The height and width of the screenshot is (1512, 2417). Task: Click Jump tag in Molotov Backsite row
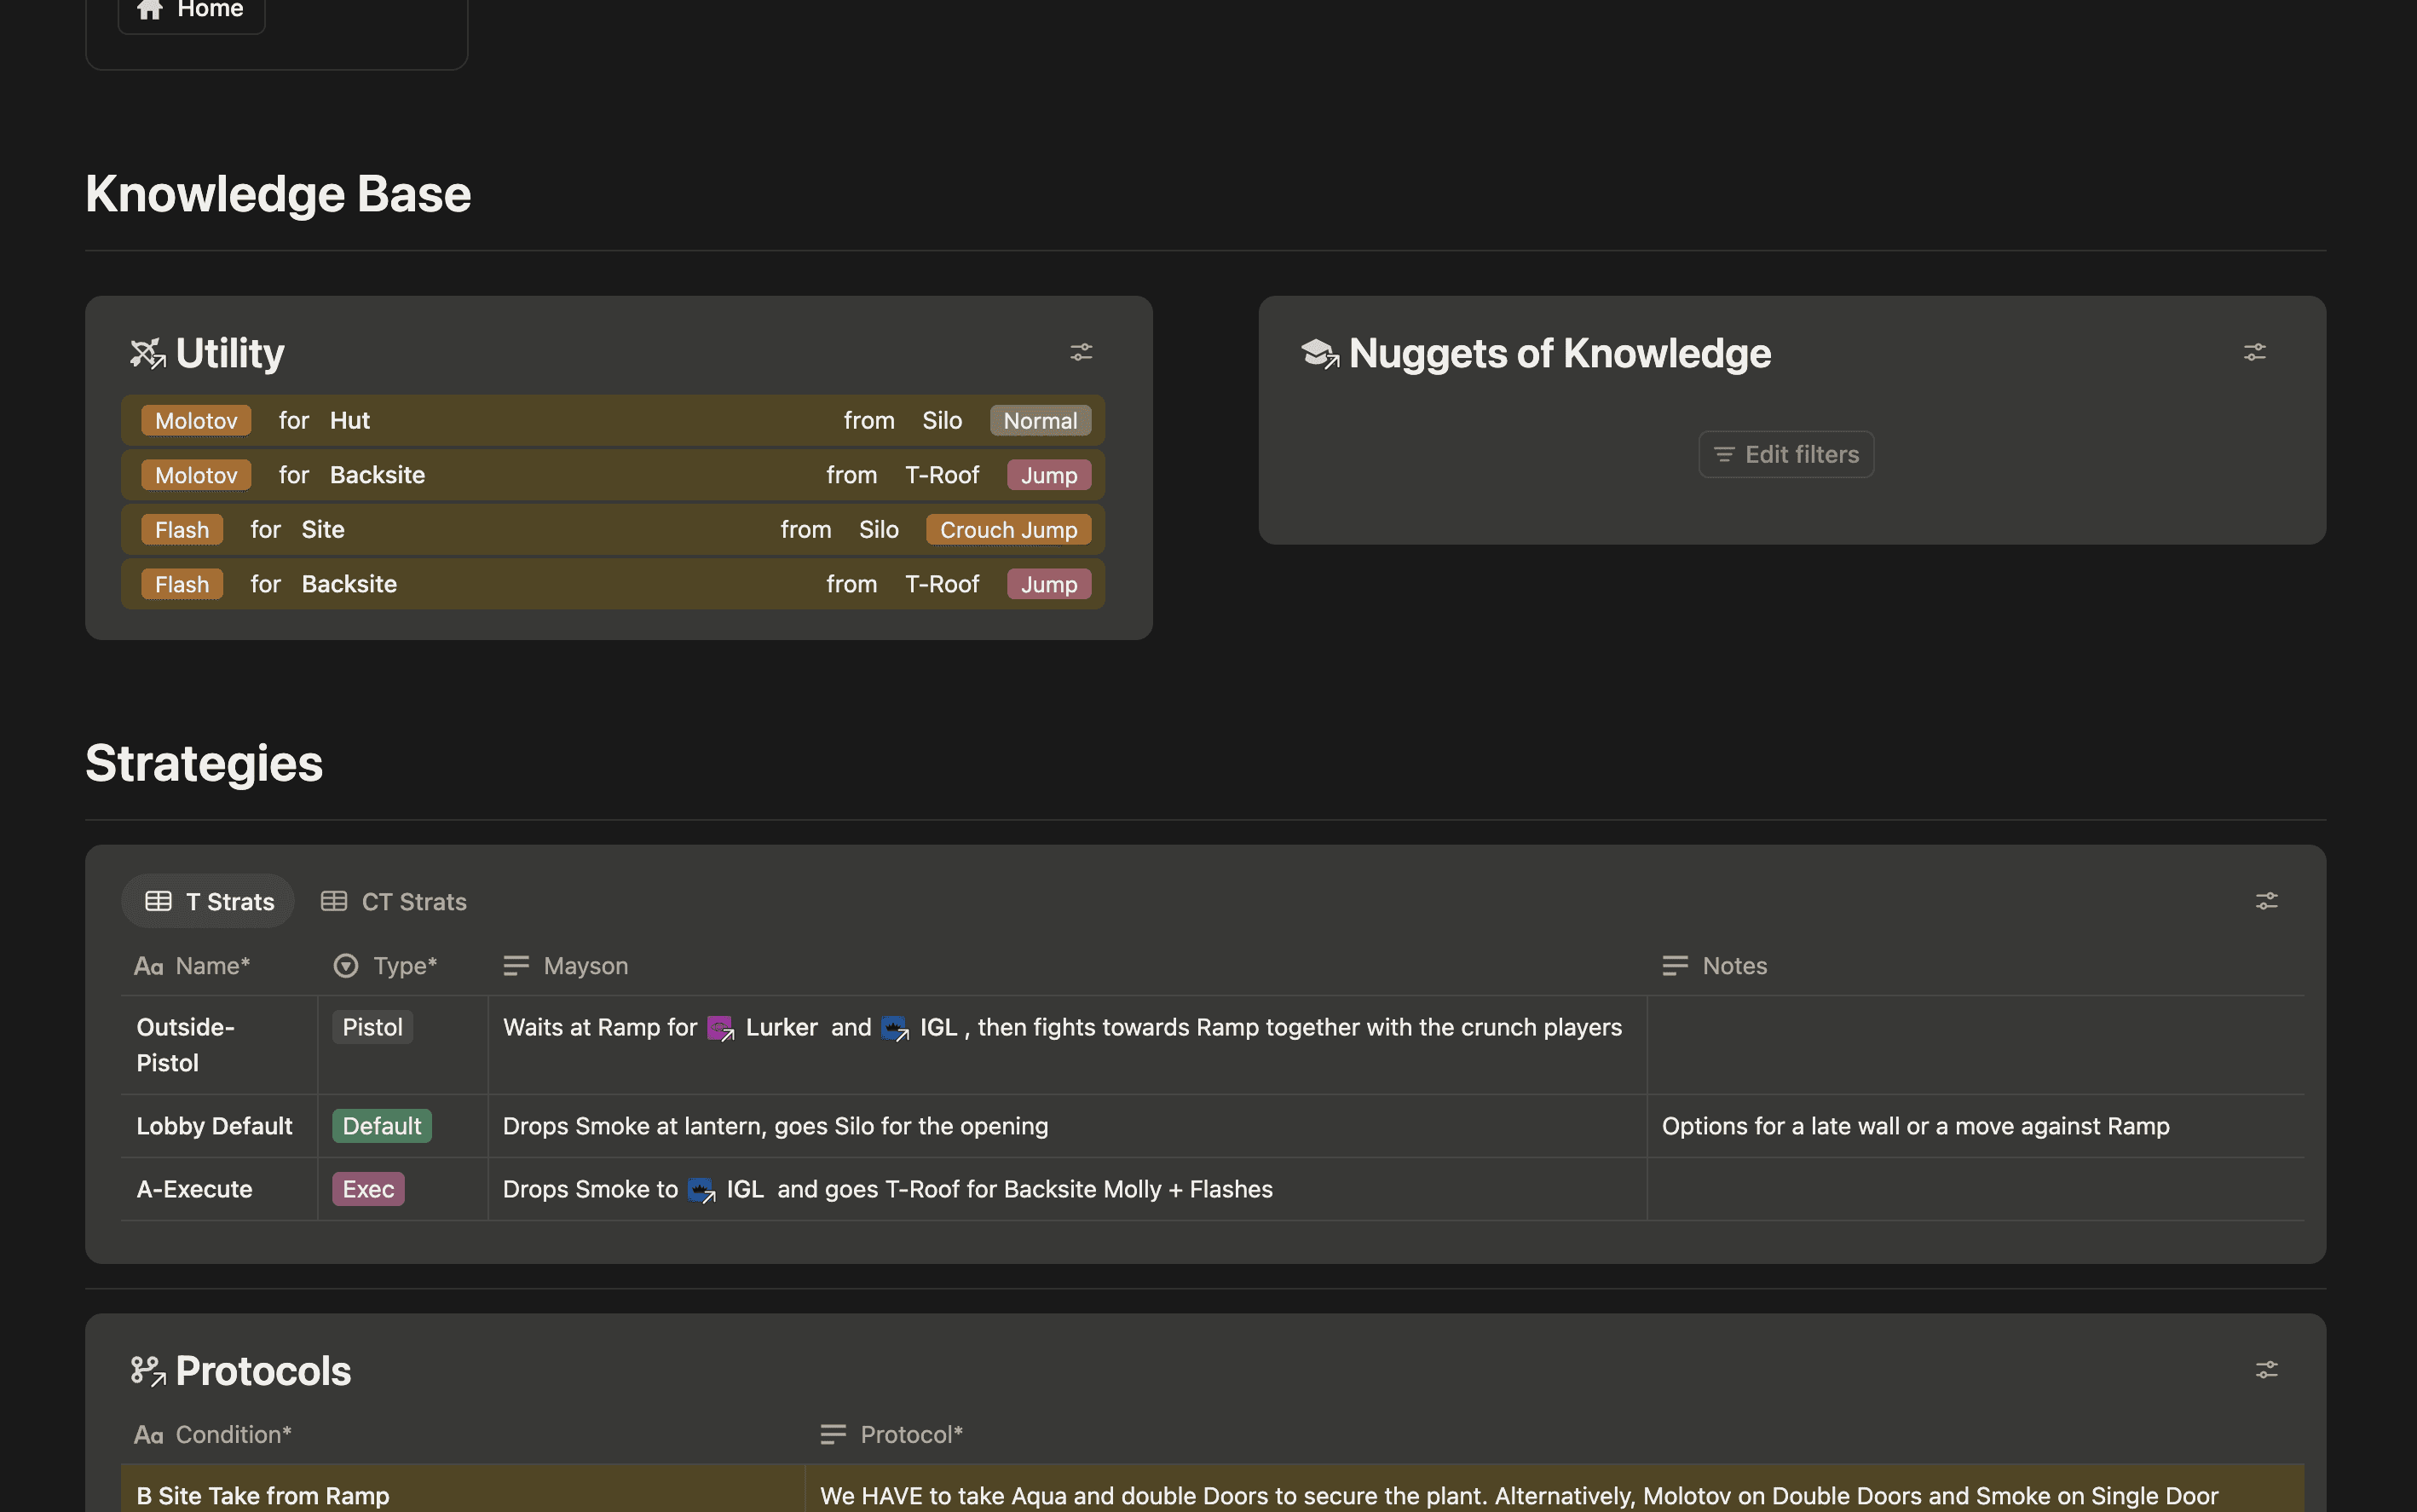[x=1048, y=475]
